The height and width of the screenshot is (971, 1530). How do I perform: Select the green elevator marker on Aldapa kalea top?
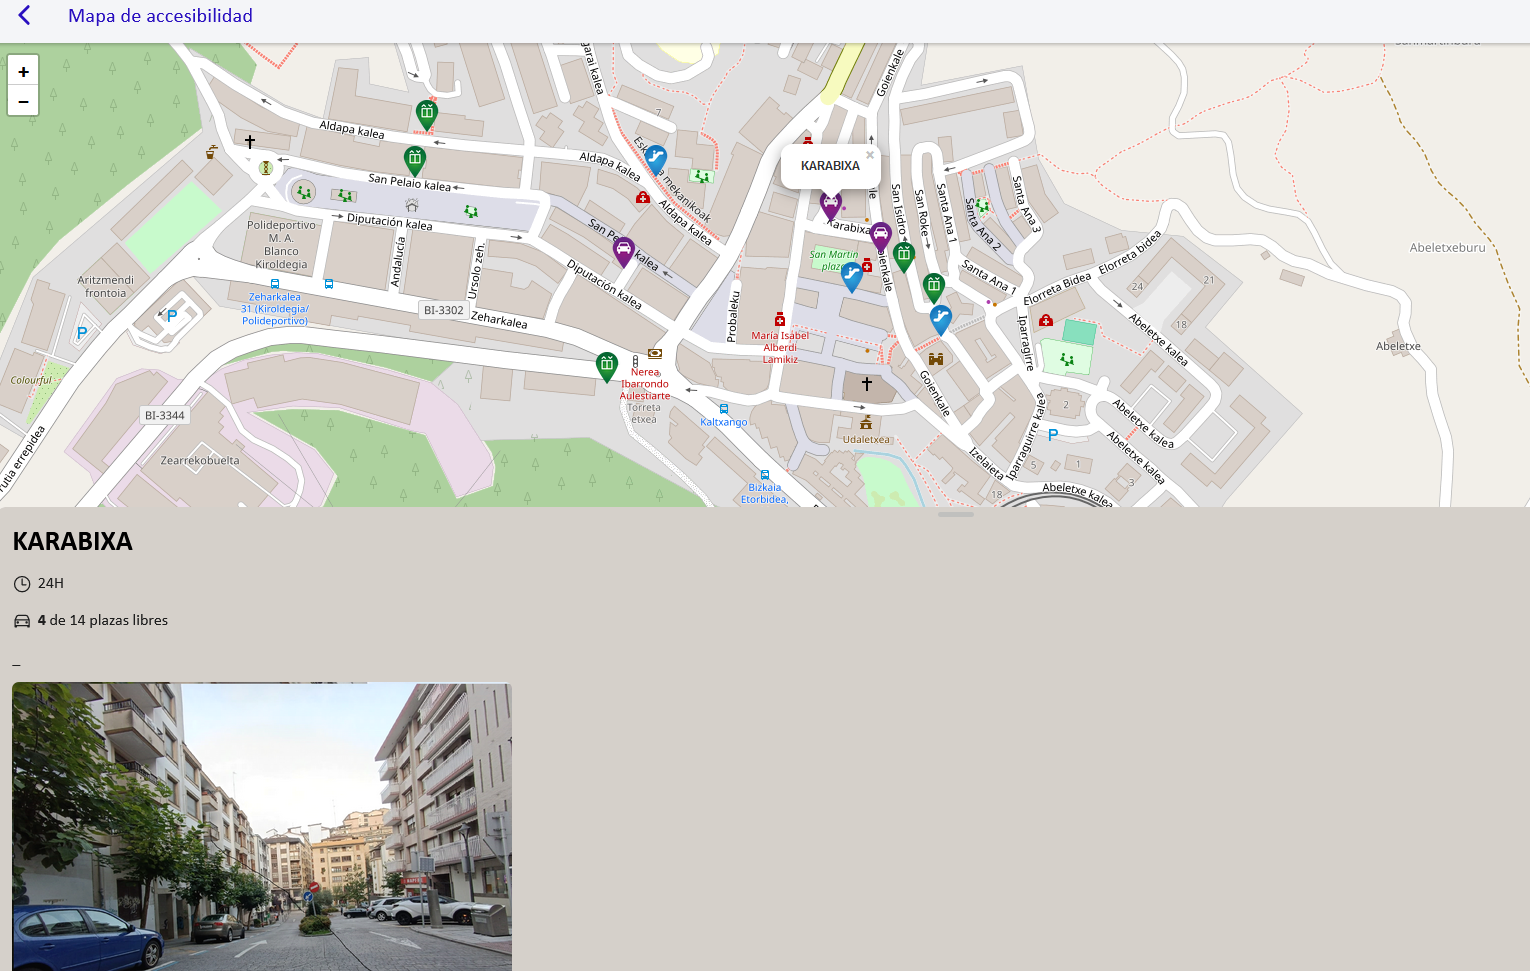pos(427,114)
